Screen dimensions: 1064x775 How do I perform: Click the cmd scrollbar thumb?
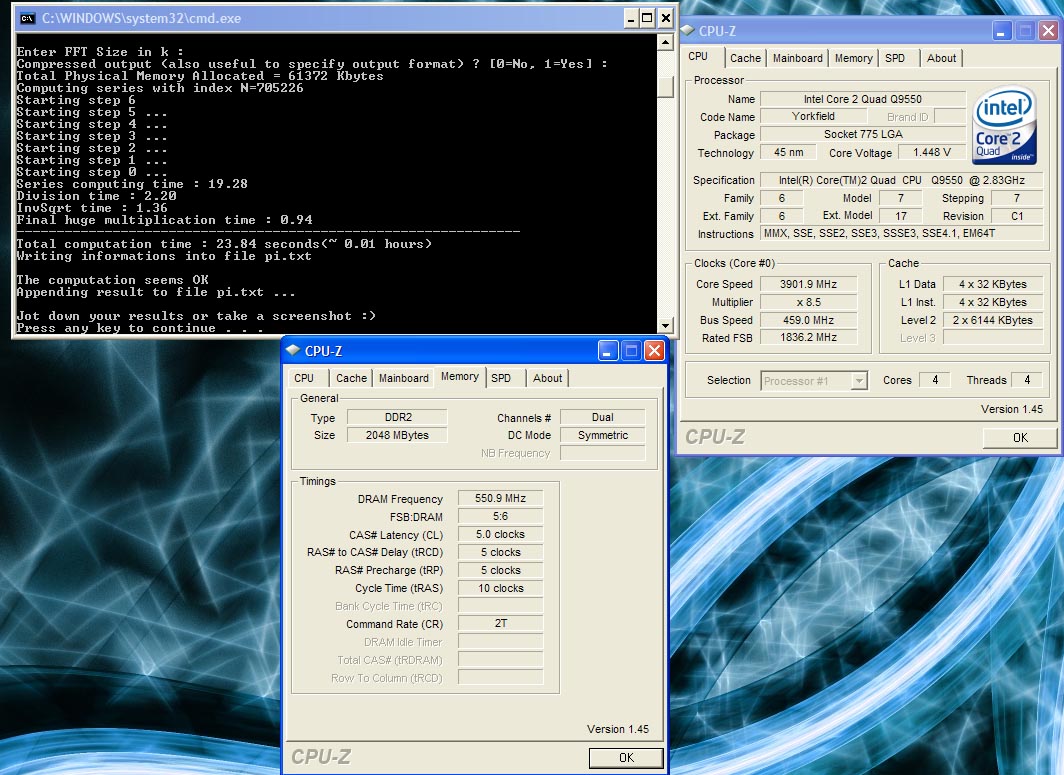point(665,86)
